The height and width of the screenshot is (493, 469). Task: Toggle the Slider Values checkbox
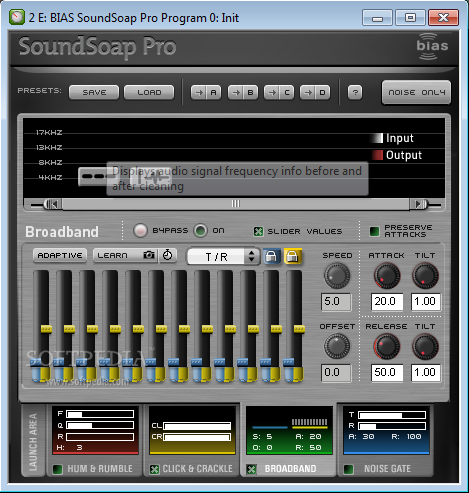[258, 231]
